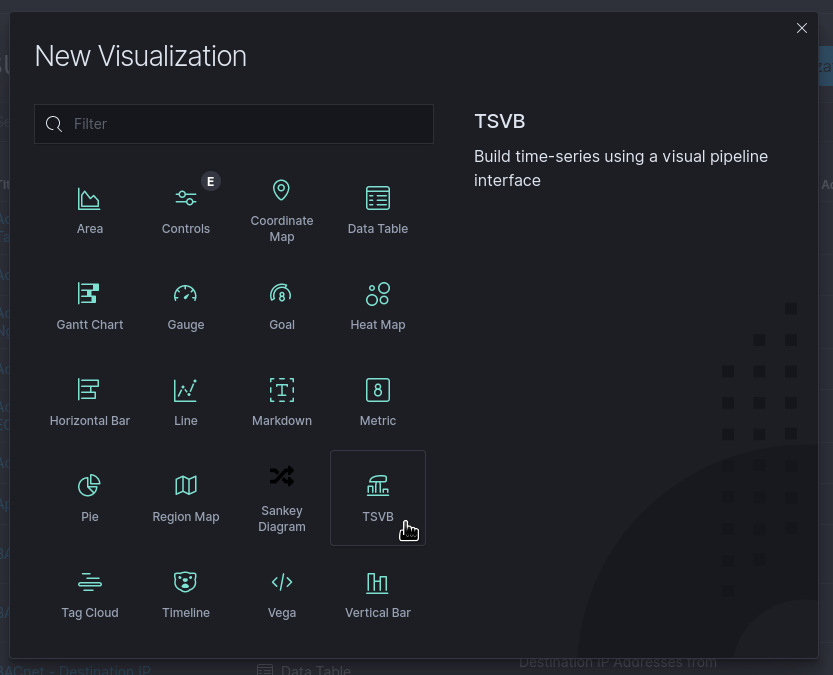The image size is (833, 675).
Task: Click the Filter search field
Action: [234, 123]
